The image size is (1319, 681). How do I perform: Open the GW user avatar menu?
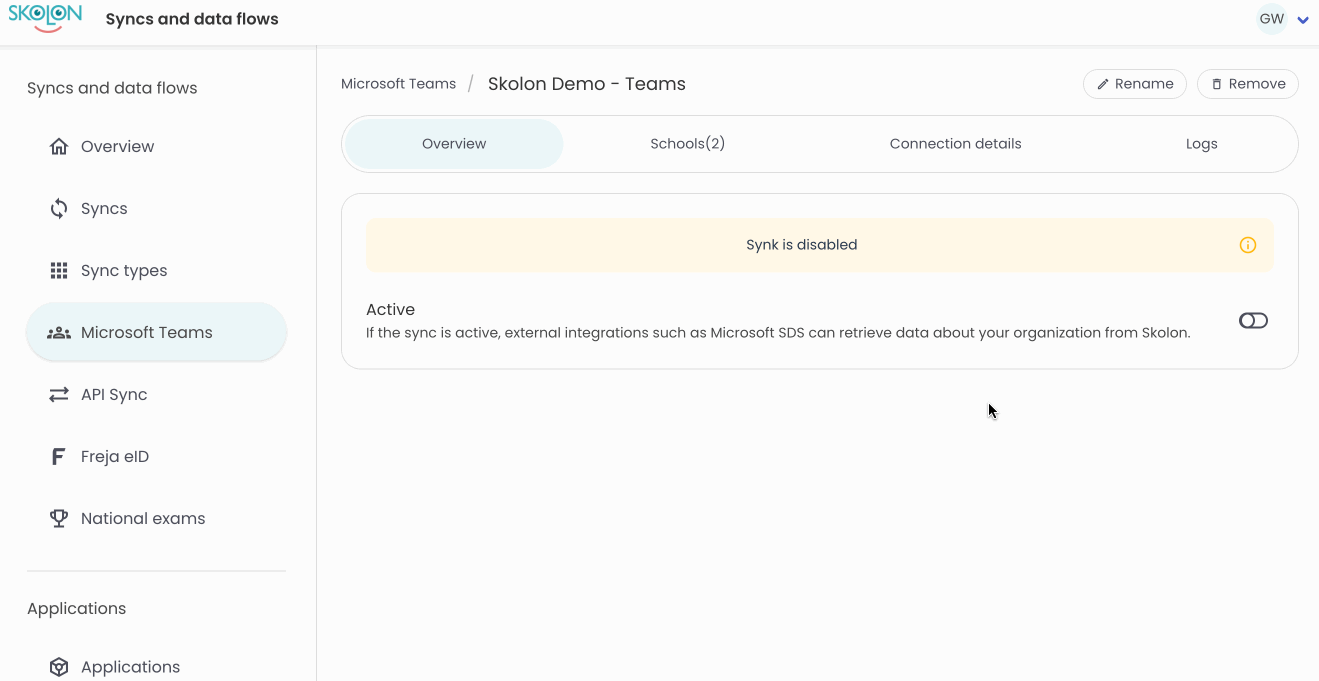1271,19
